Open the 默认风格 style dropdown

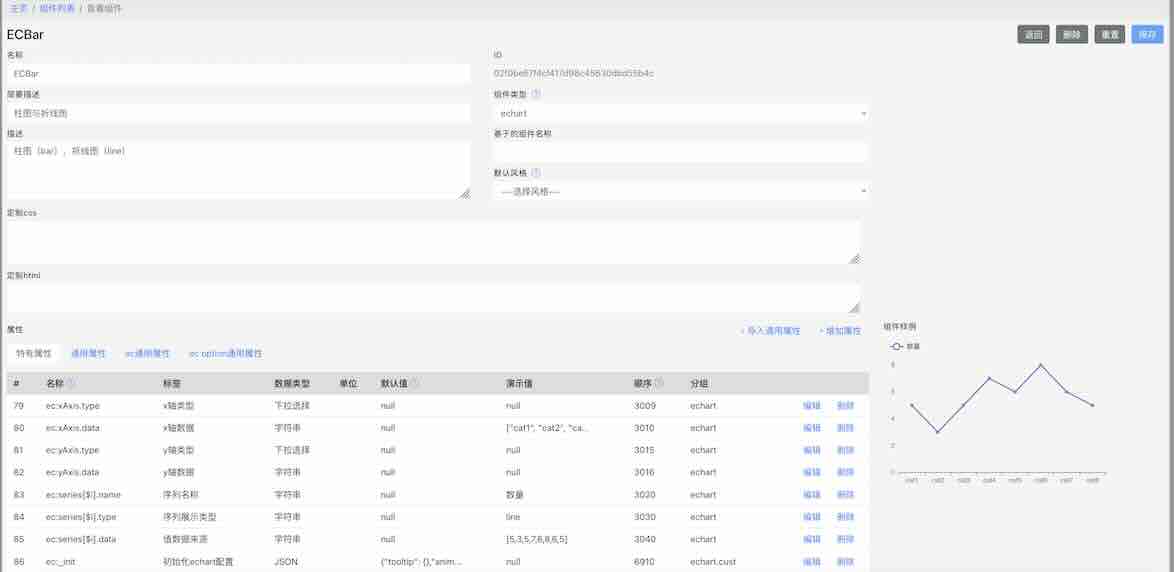(681, 192)
